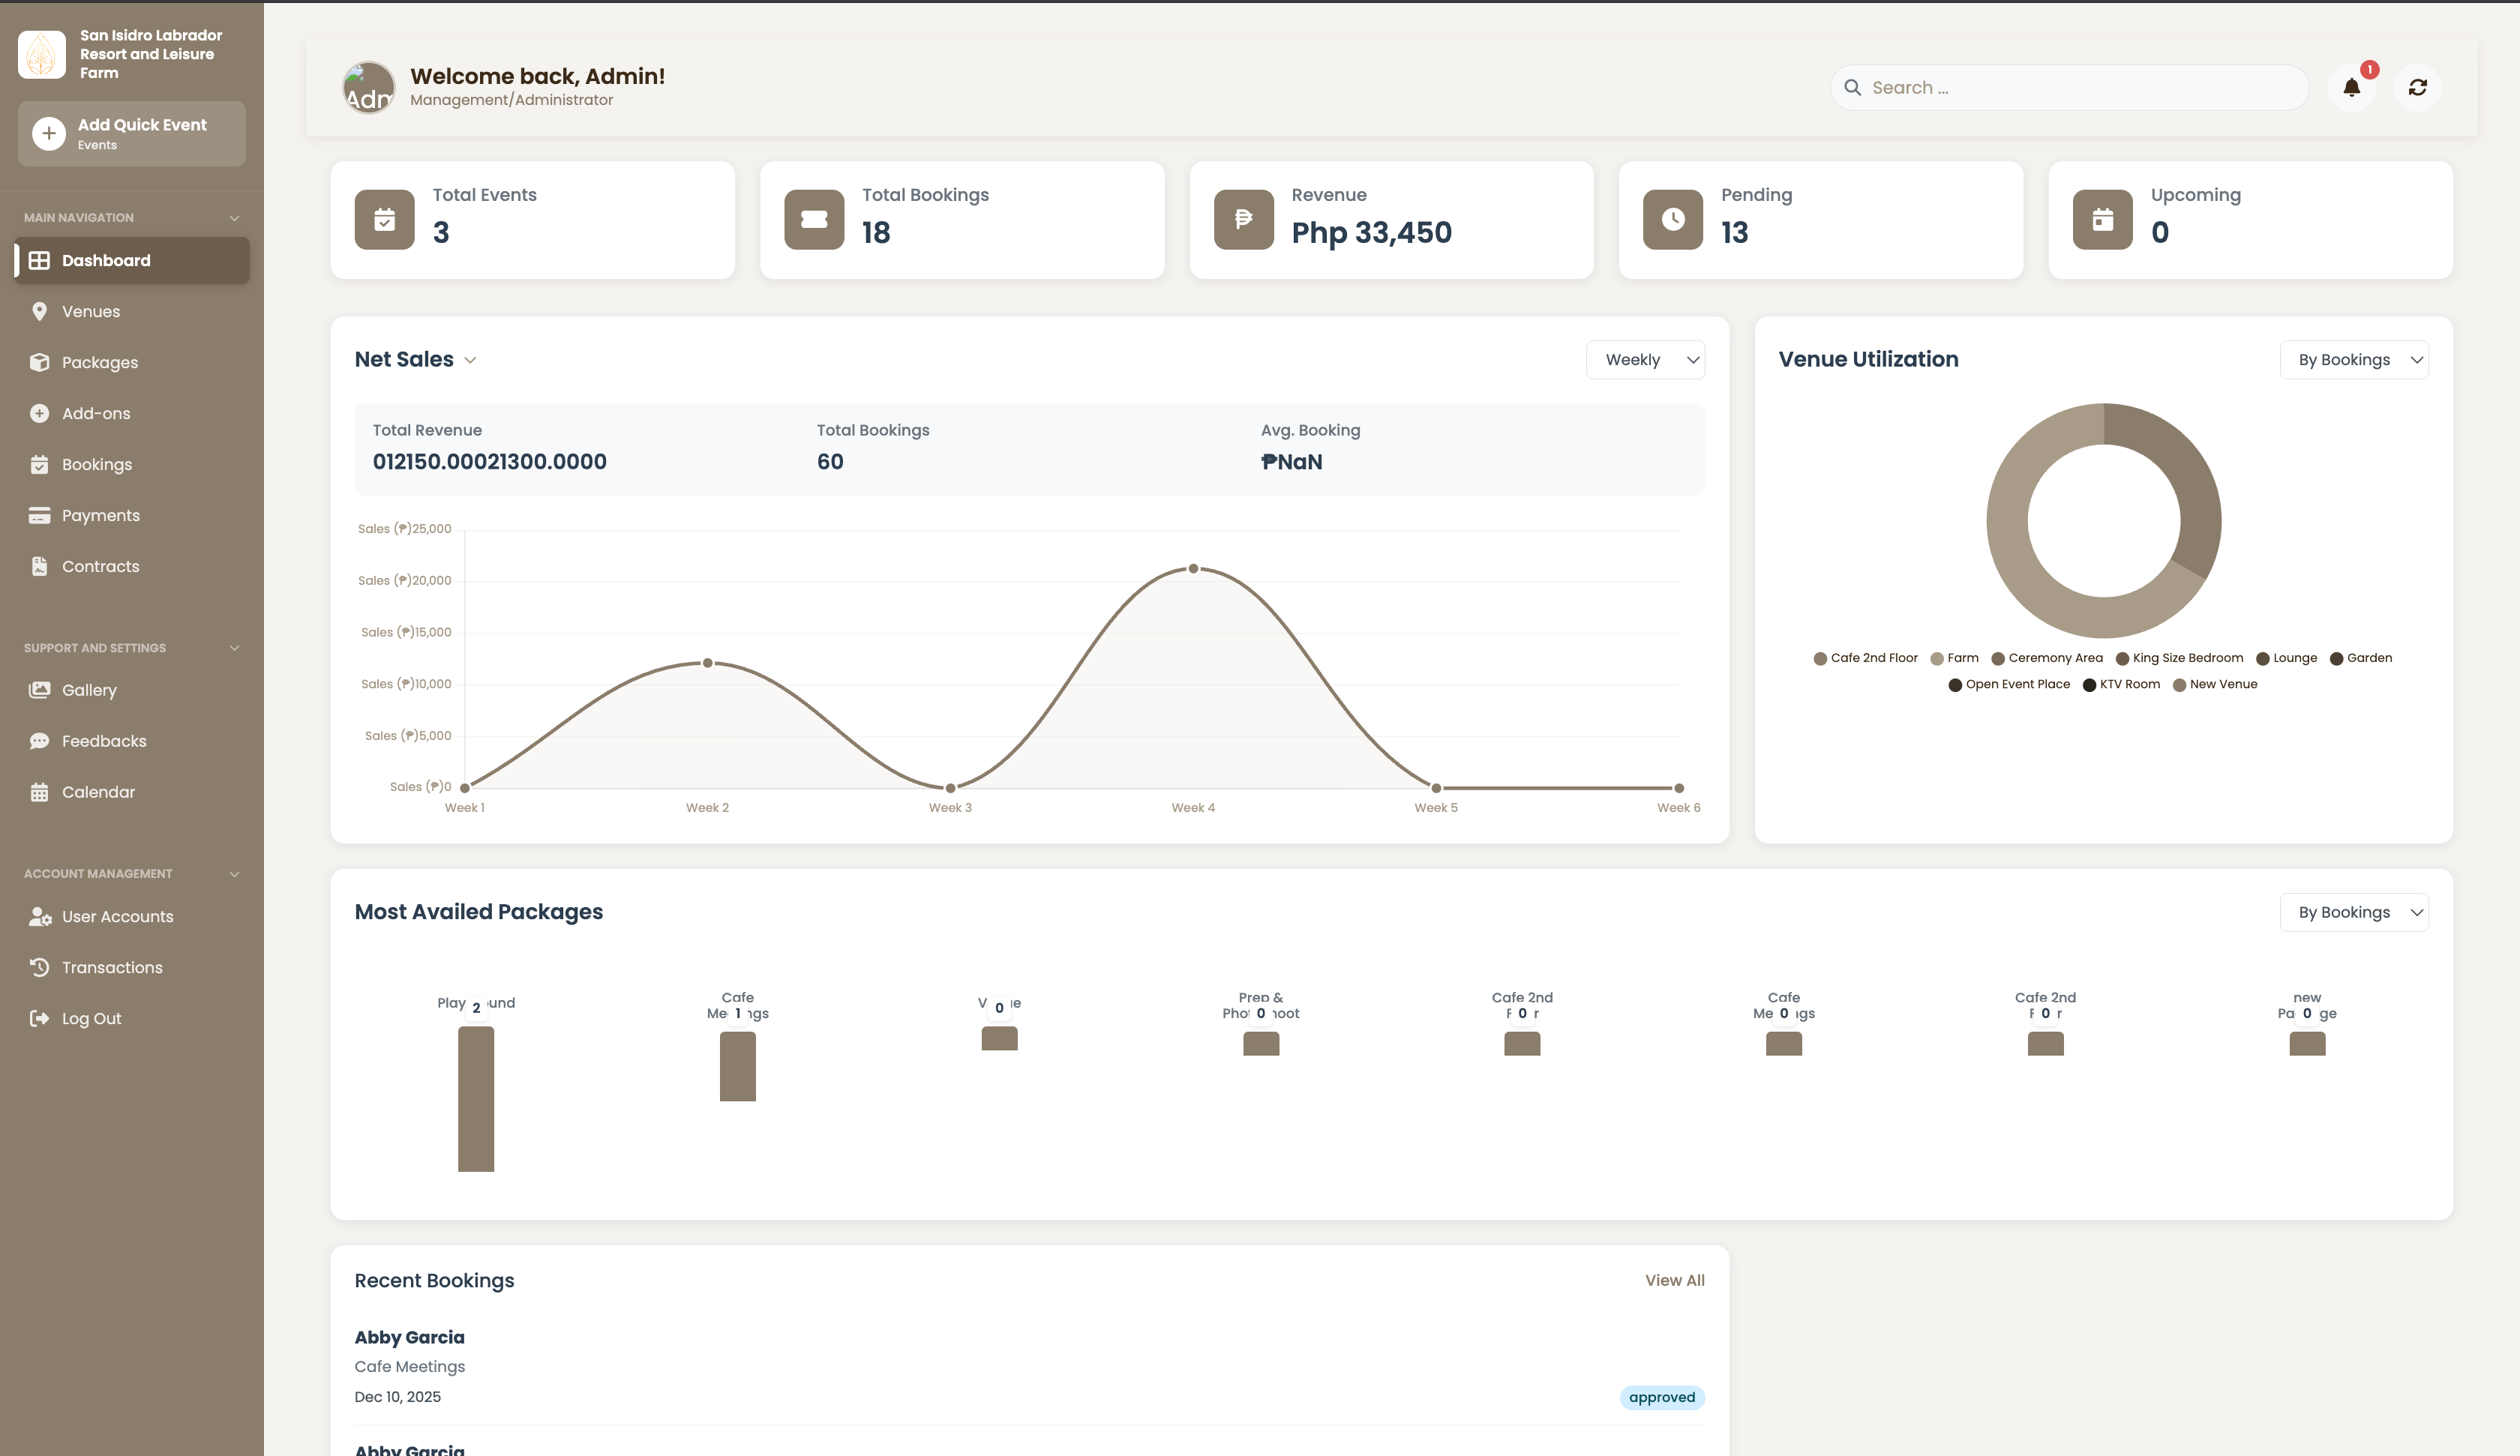Screen dimensions: 2520x1456
Task: Open the notifications bell icon
Action: pyautogui.click(x=2352, y=87)
